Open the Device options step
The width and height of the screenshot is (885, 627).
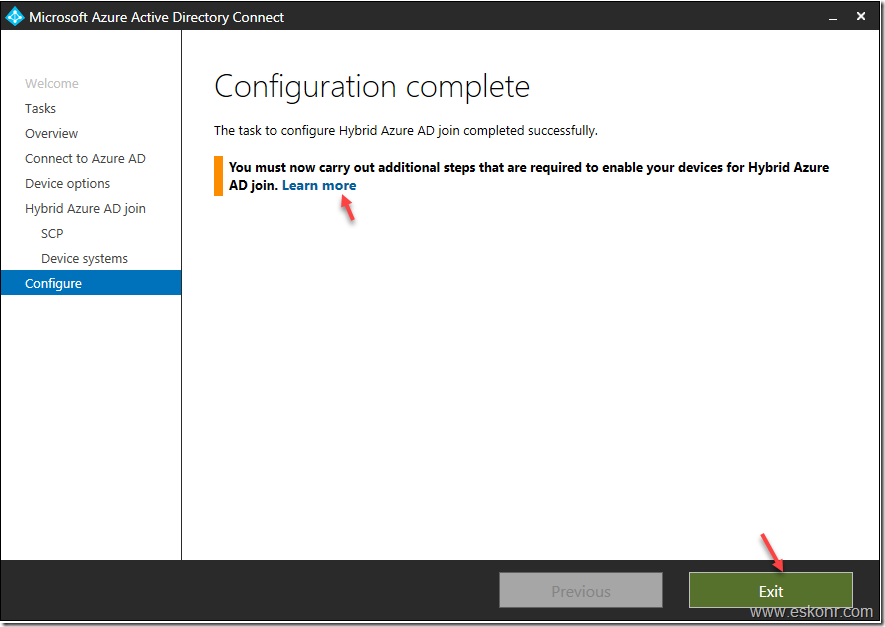[68, 183]
